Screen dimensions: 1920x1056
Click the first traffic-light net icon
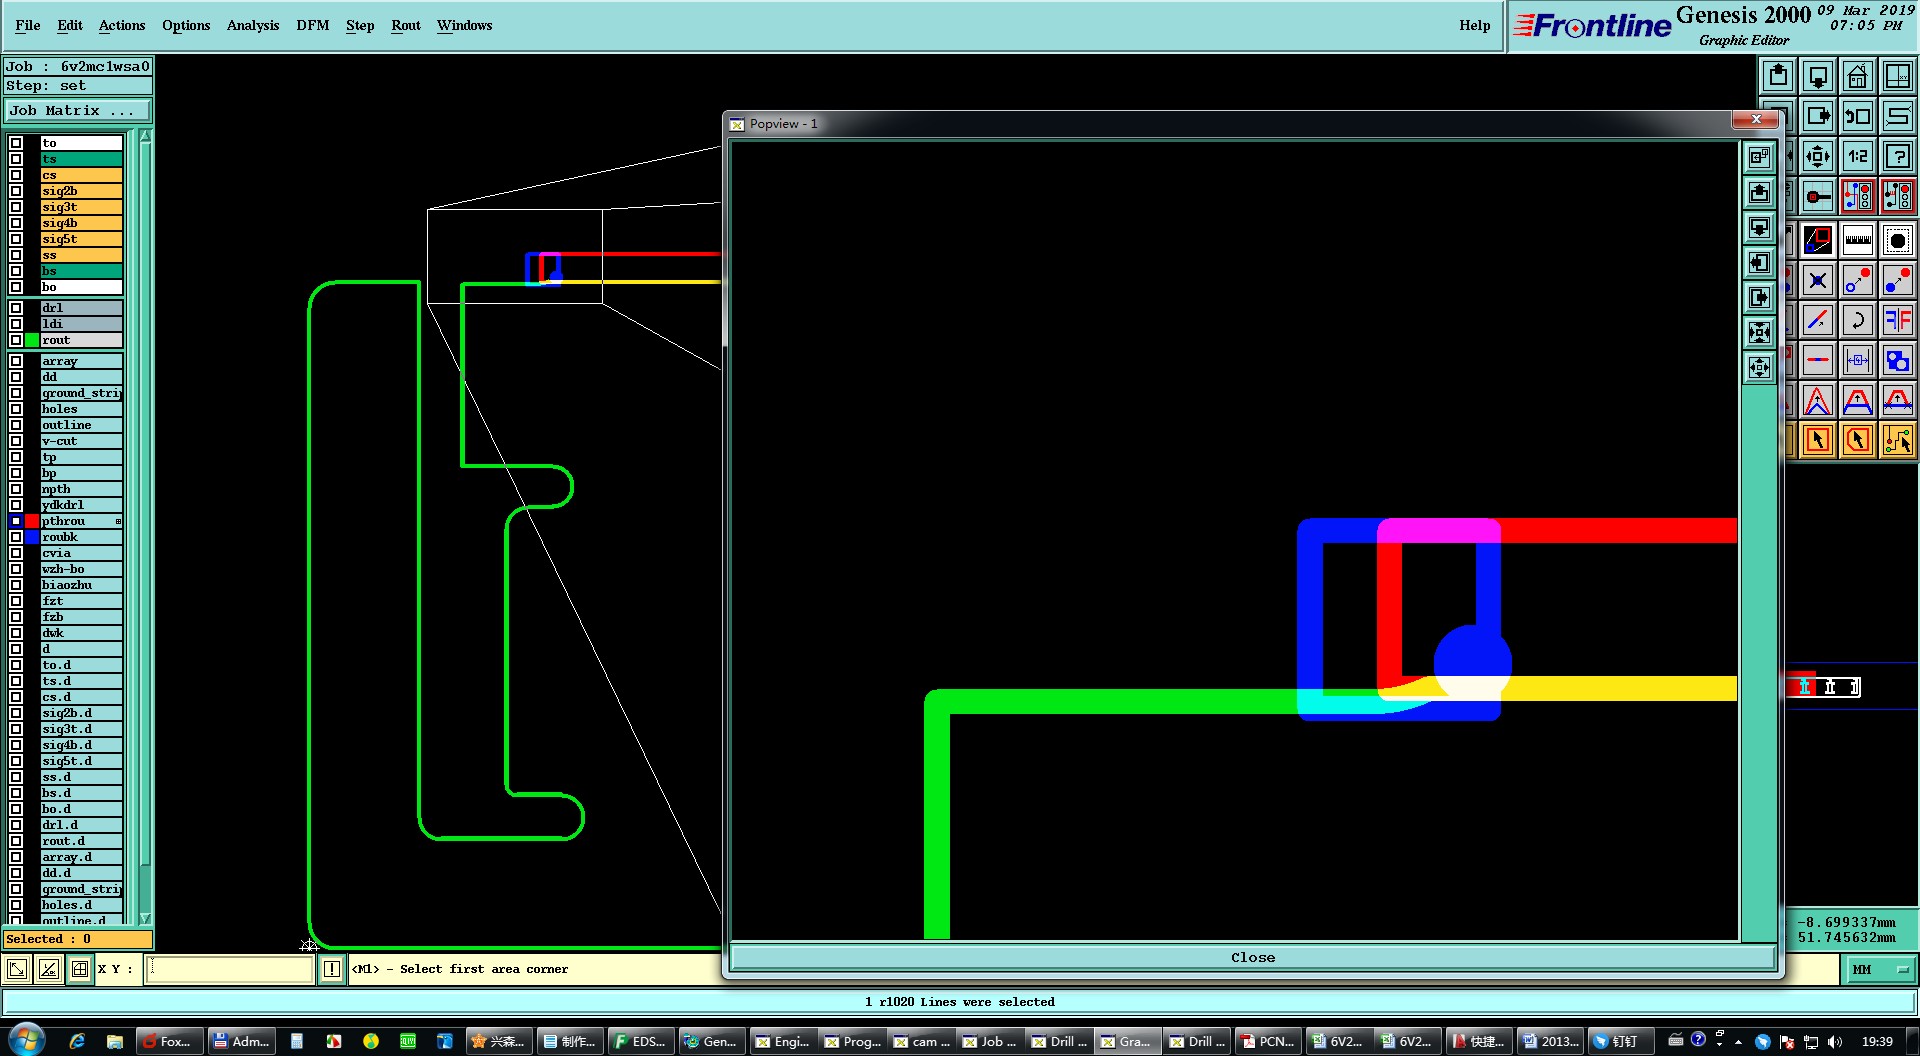point(1858,196)
